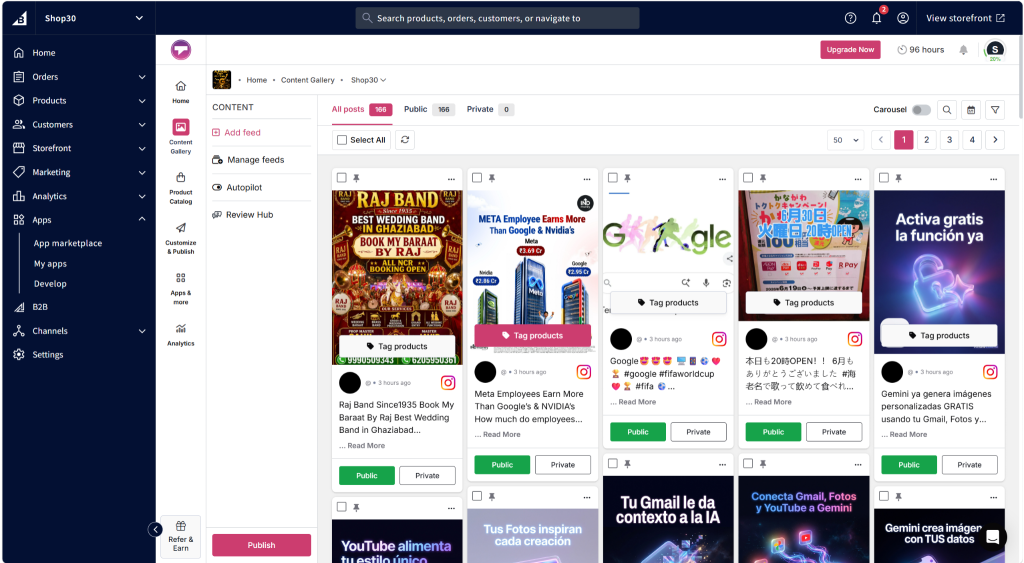Pin the Raj Band post
The height and width of the screenshot is (563, 1024).
[x=357, y=178]
